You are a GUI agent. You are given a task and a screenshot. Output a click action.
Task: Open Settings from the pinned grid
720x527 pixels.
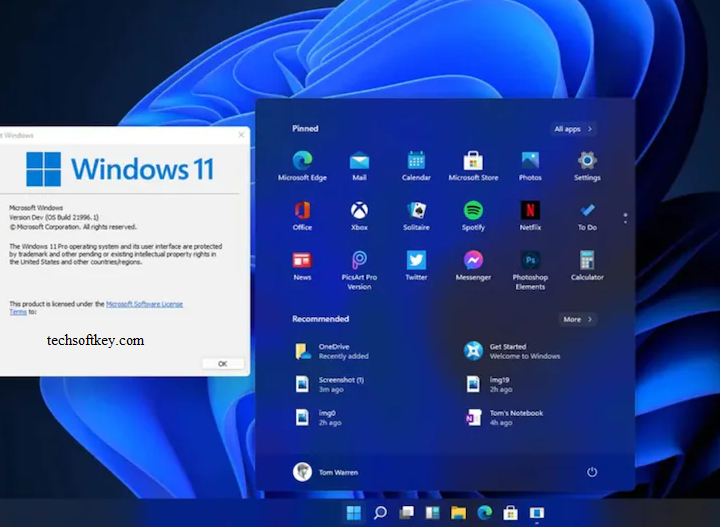click(587, 166)
